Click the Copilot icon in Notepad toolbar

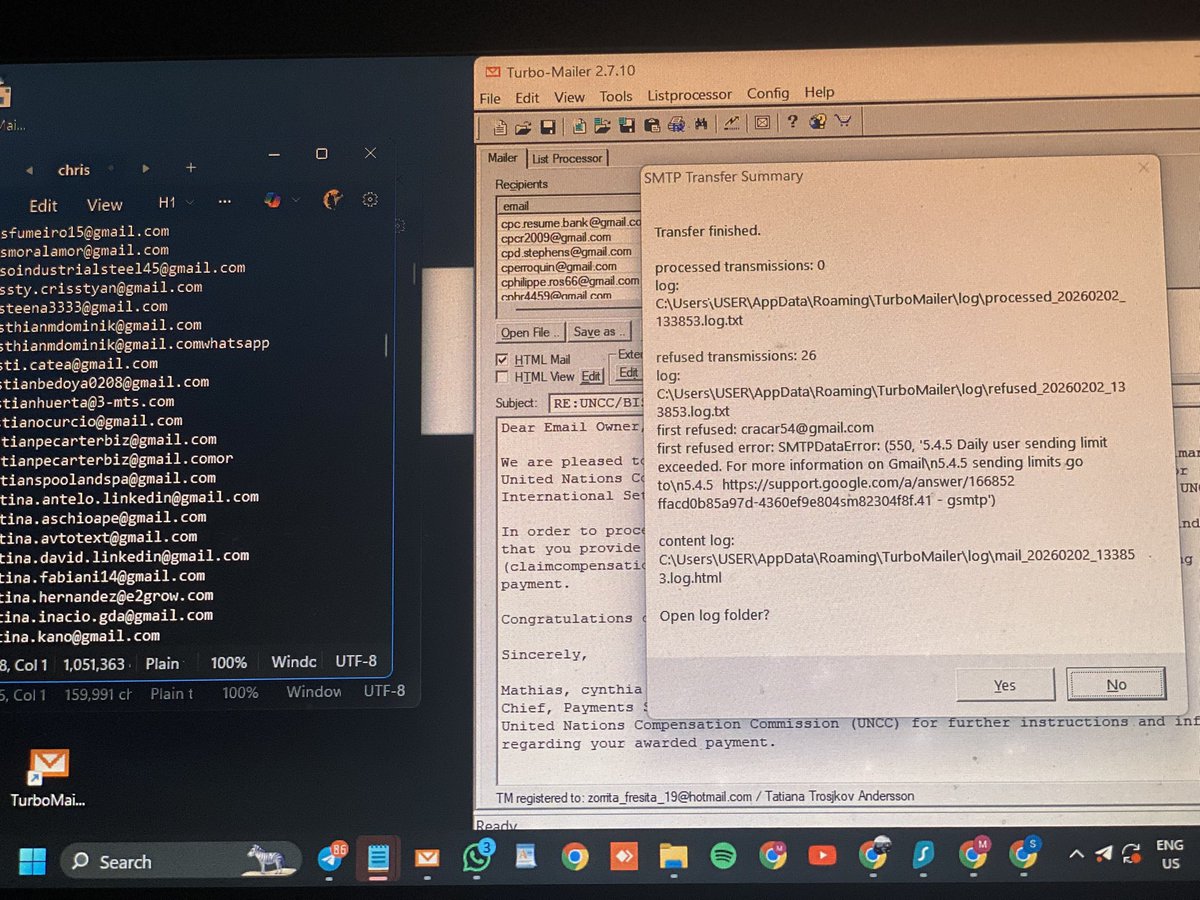pyautogui.click(x=272, y=200)
